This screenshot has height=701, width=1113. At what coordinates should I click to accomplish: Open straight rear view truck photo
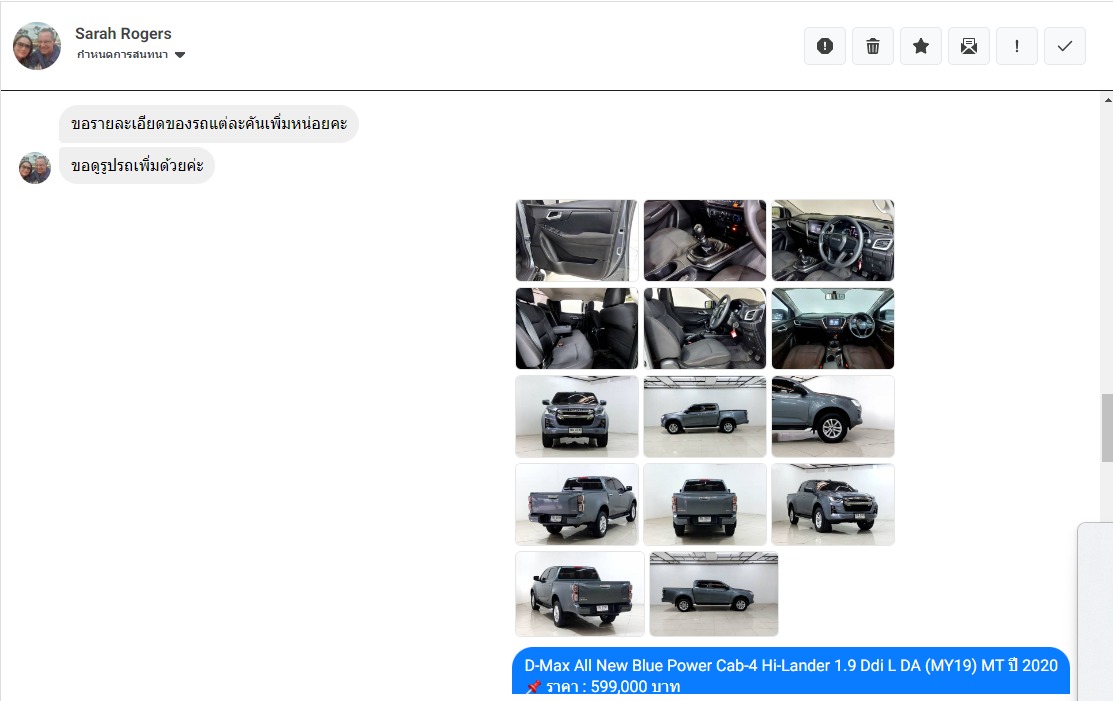click(705, 504)
